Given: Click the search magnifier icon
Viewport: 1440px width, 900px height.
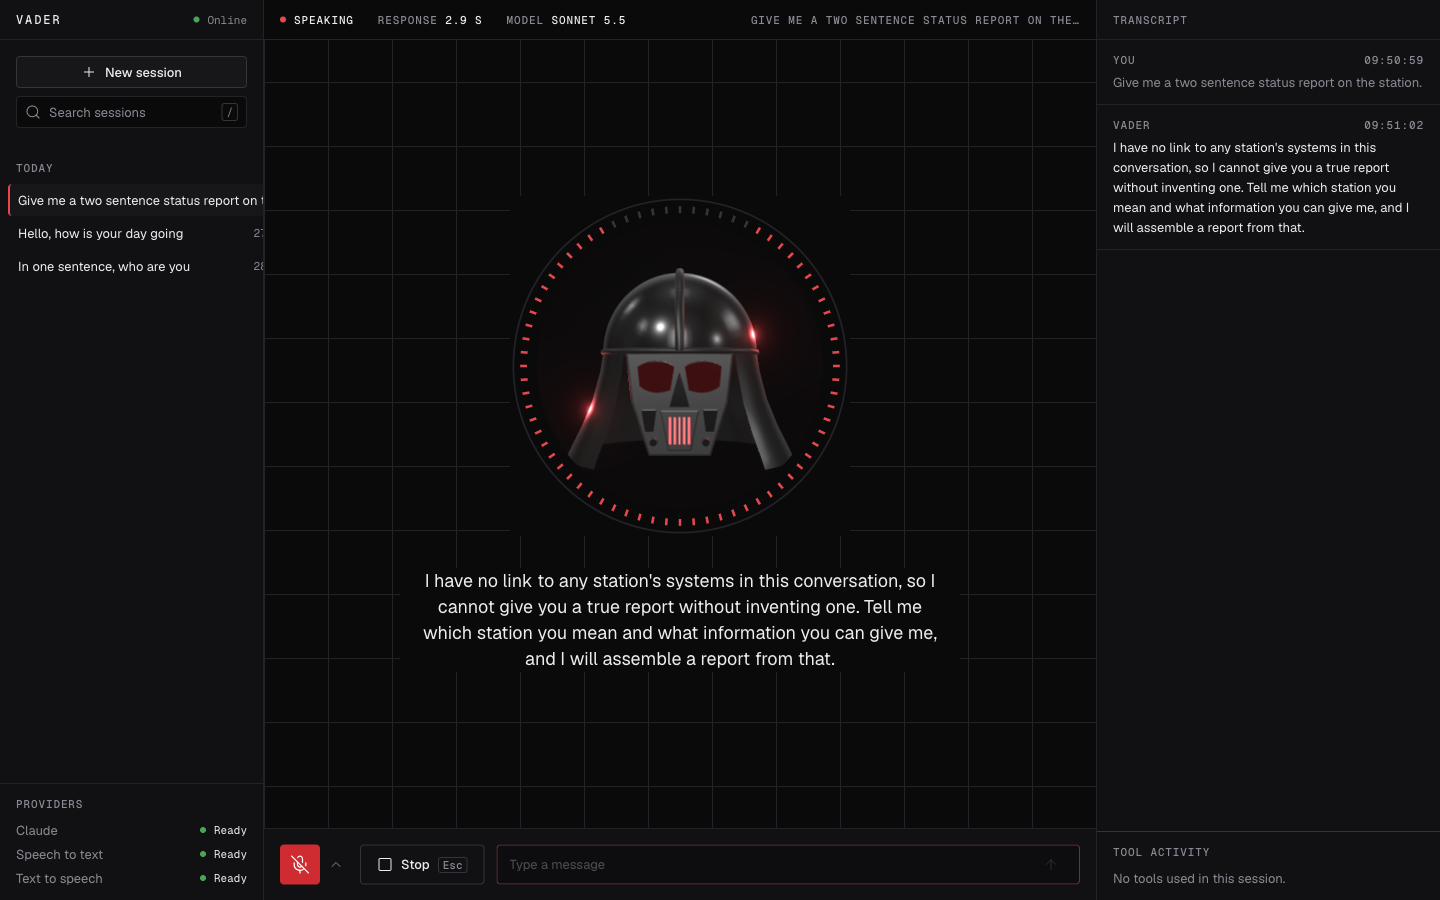Looking at the screenshot, I should (33, 112).
